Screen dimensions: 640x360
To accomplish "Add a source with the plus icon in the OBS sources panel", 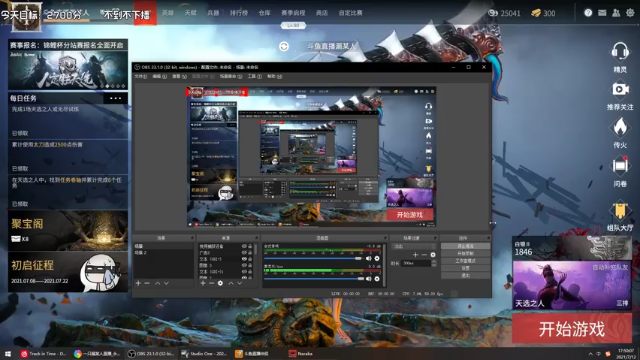I will coord(202,283).
